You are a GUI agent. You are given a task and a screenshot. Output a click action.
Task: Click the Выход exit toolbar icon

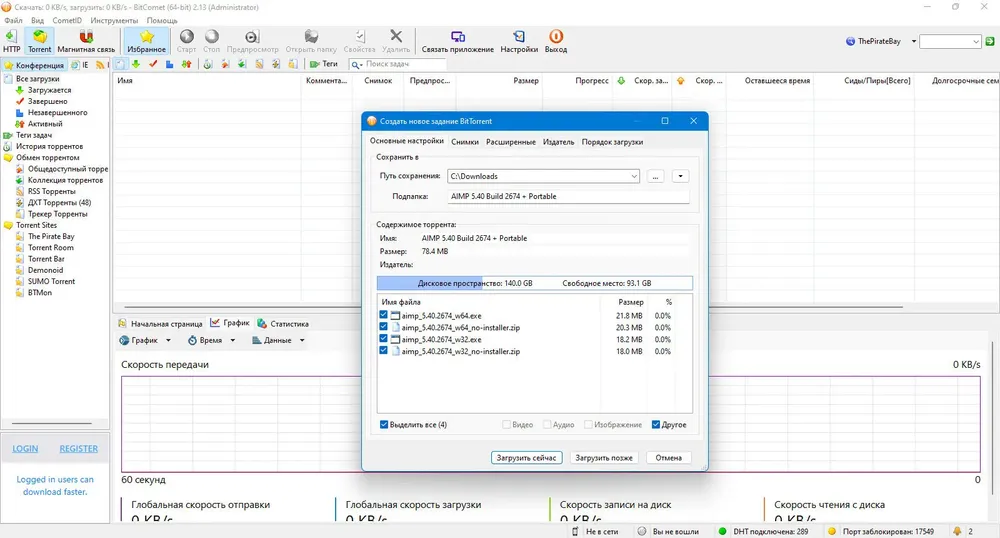pyautogui.click(x=556, y=41)
